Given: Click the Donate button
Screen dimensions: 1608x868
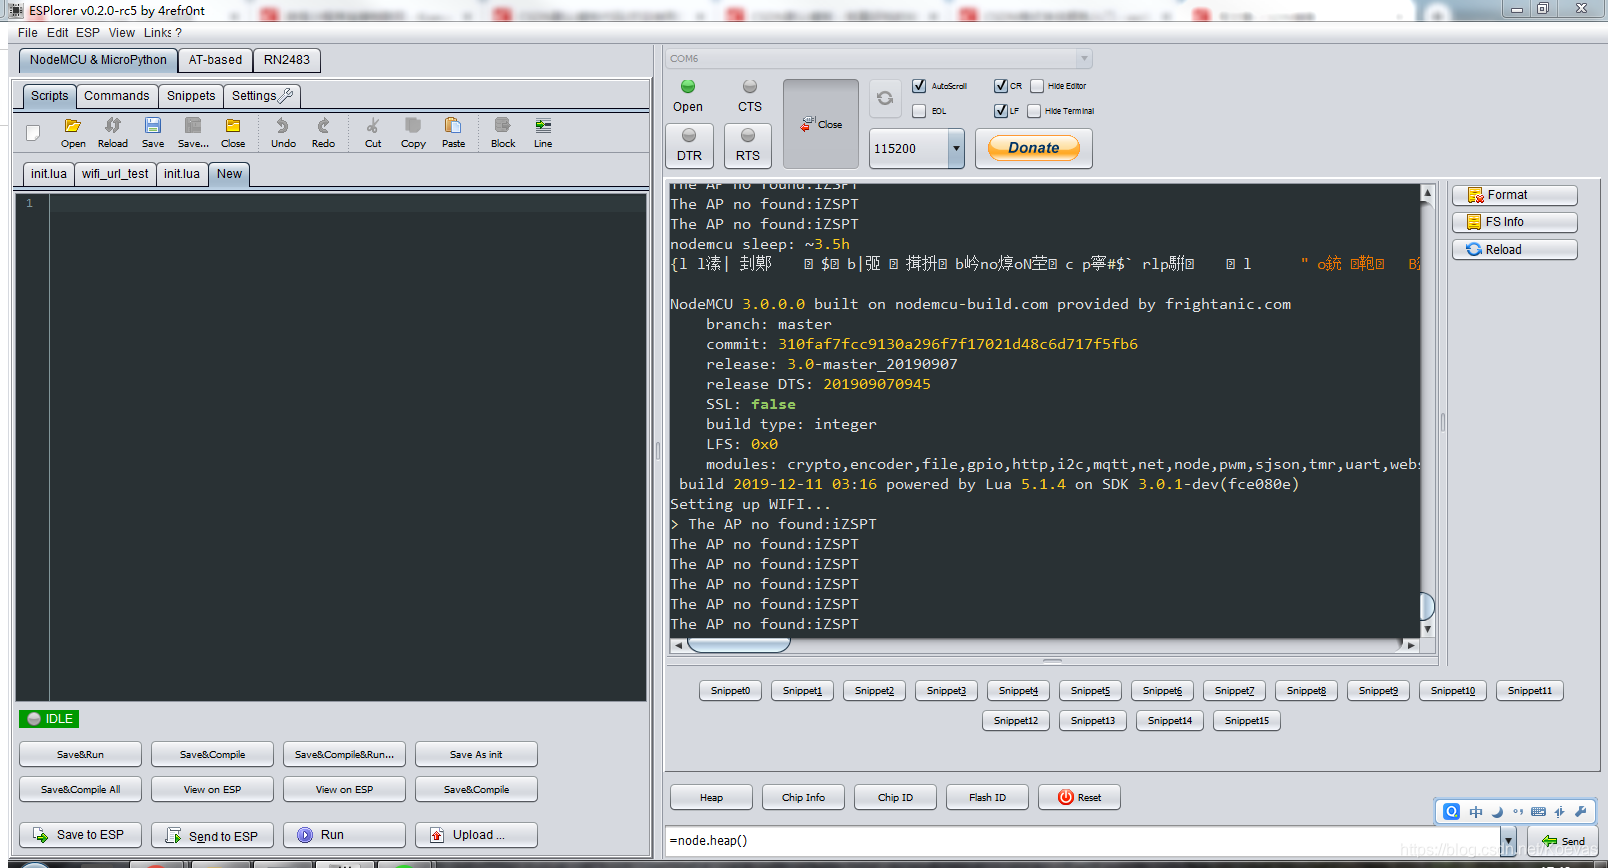Looking at the screenshot, I should point(1034,148).
